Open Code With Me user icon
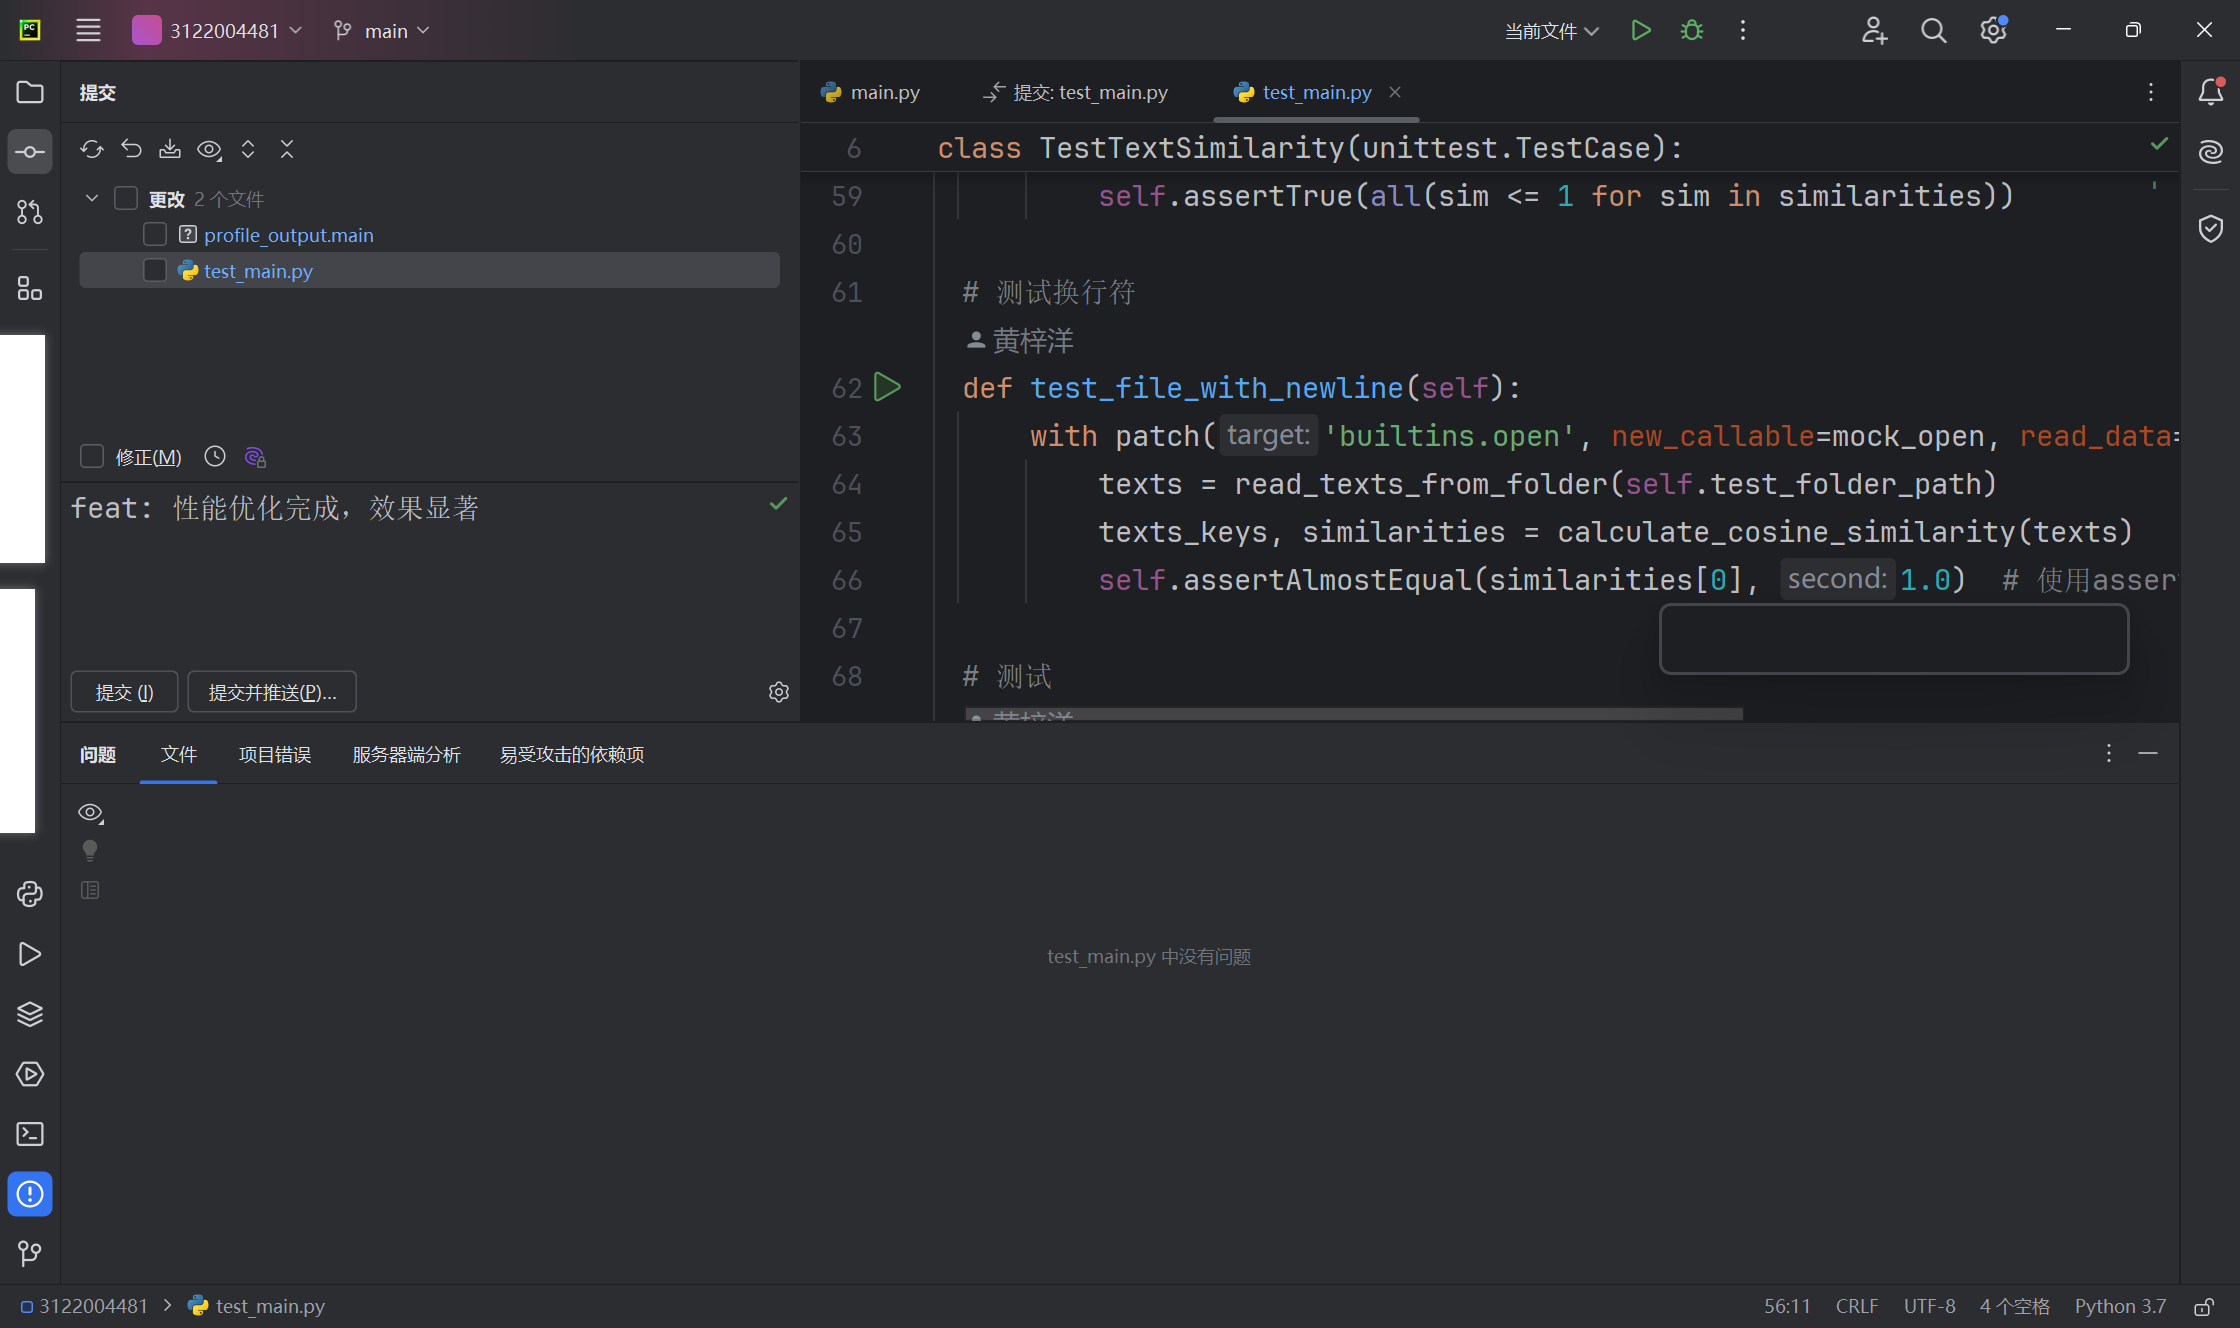This screenshot has width=2240, height=1328. [1874, 30]
